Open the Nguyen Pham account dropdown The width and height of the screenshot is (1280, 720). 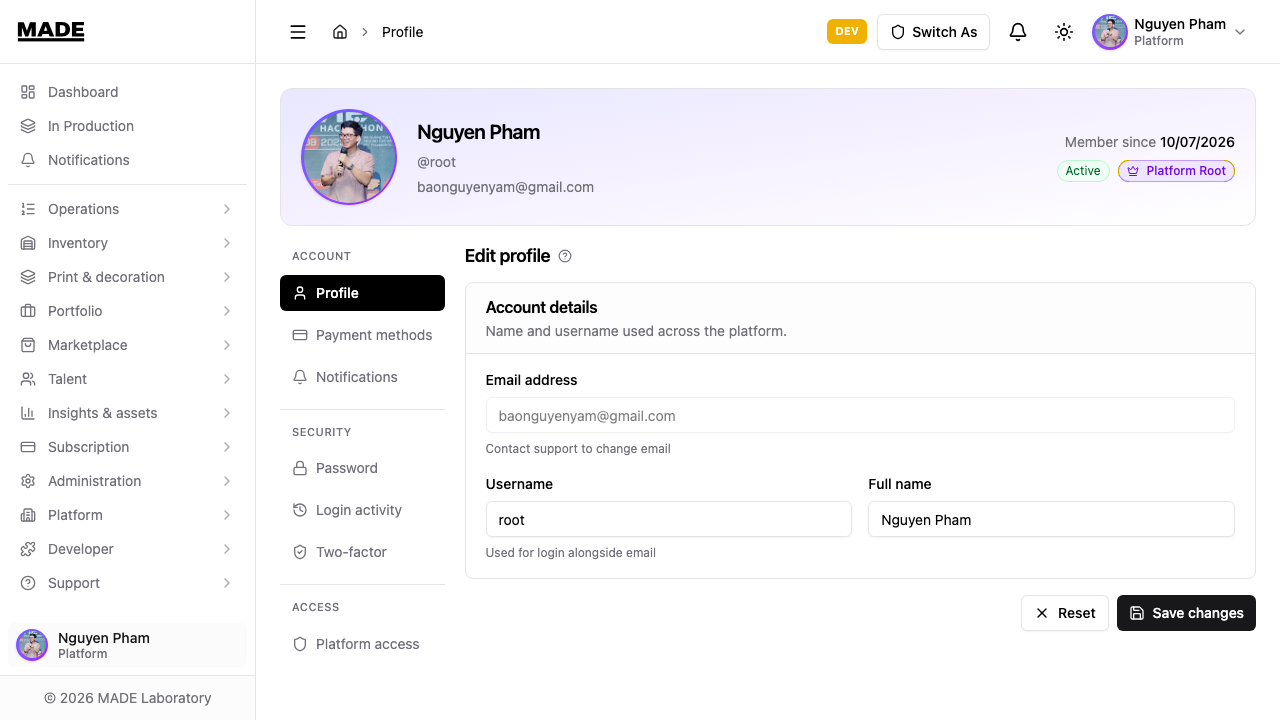[x=1170, y=32]
